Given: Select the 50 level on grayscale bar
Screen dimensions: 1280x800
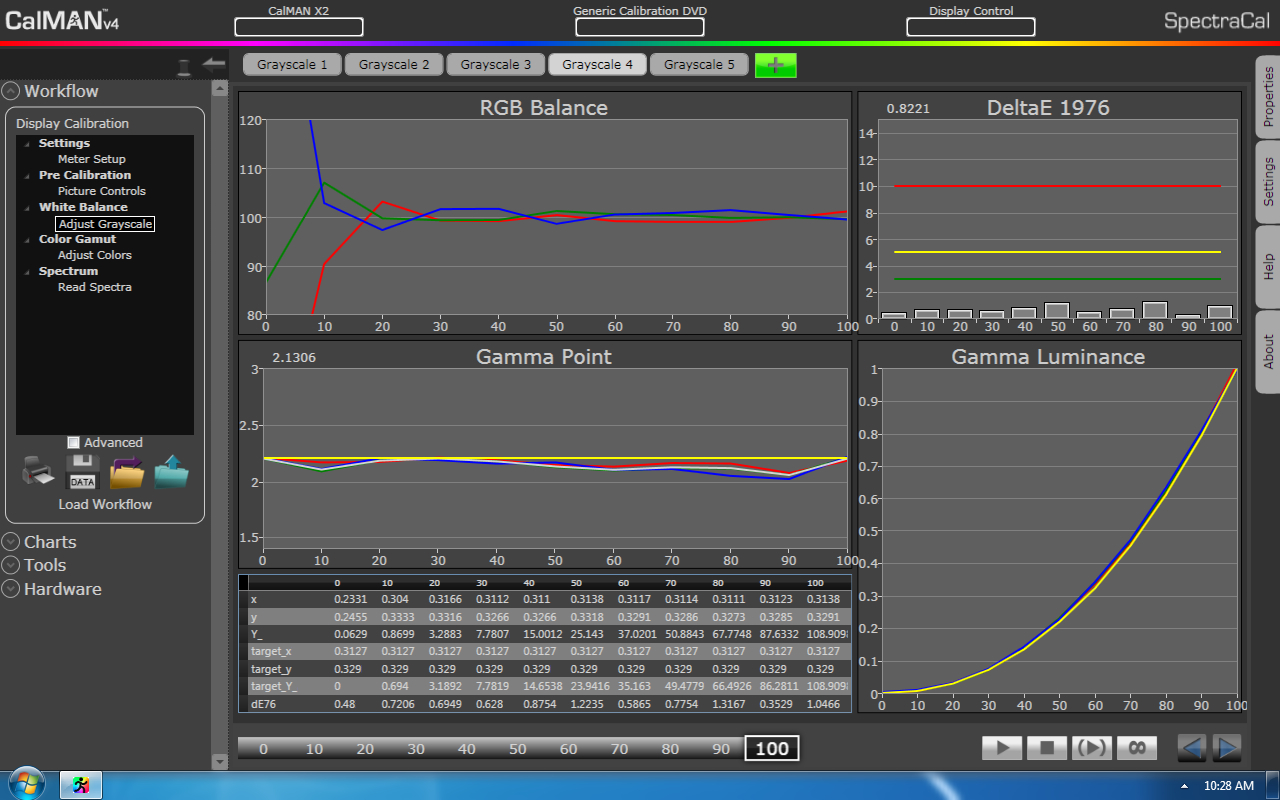Looking at the screenshot, I should 517,748.
